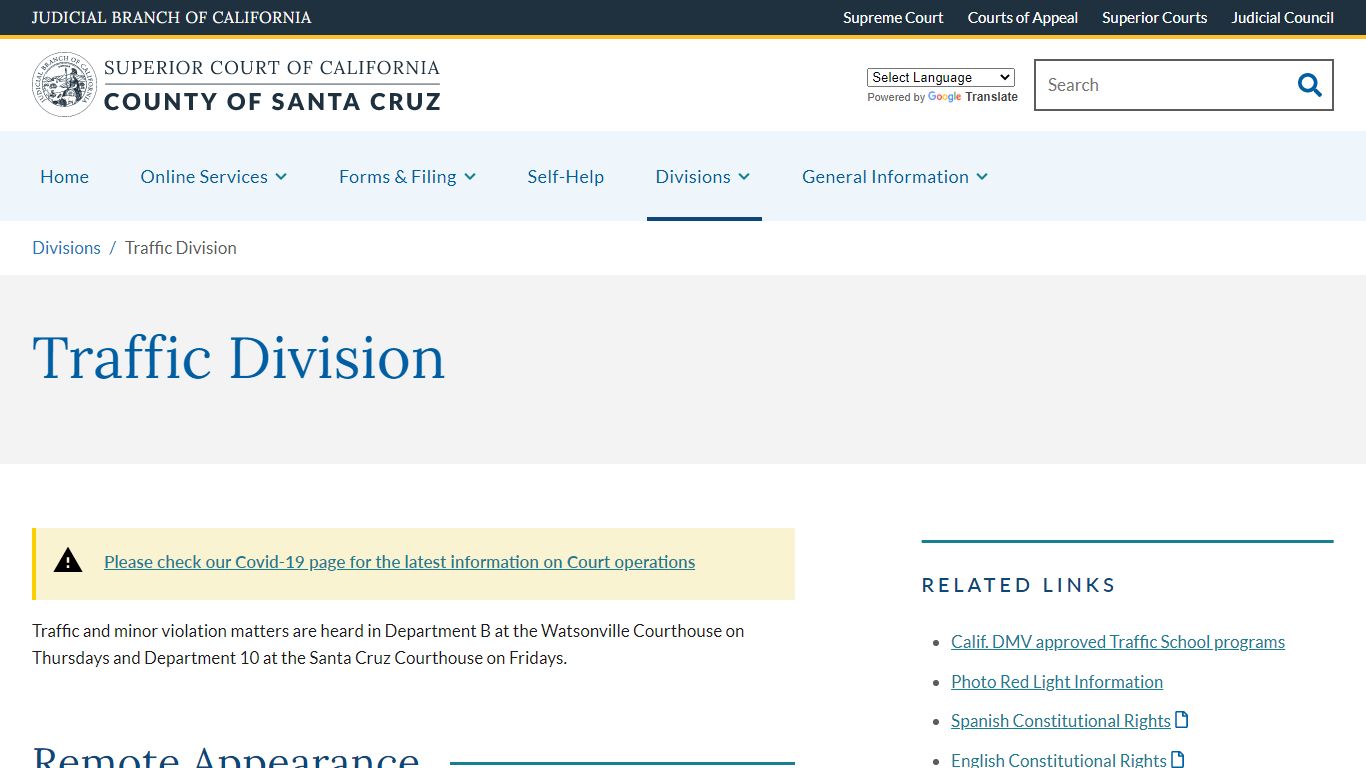This screenshot has height=768, width=1366.
Task: Click the Superior Courts link
Action: [x=1155, y=18]
